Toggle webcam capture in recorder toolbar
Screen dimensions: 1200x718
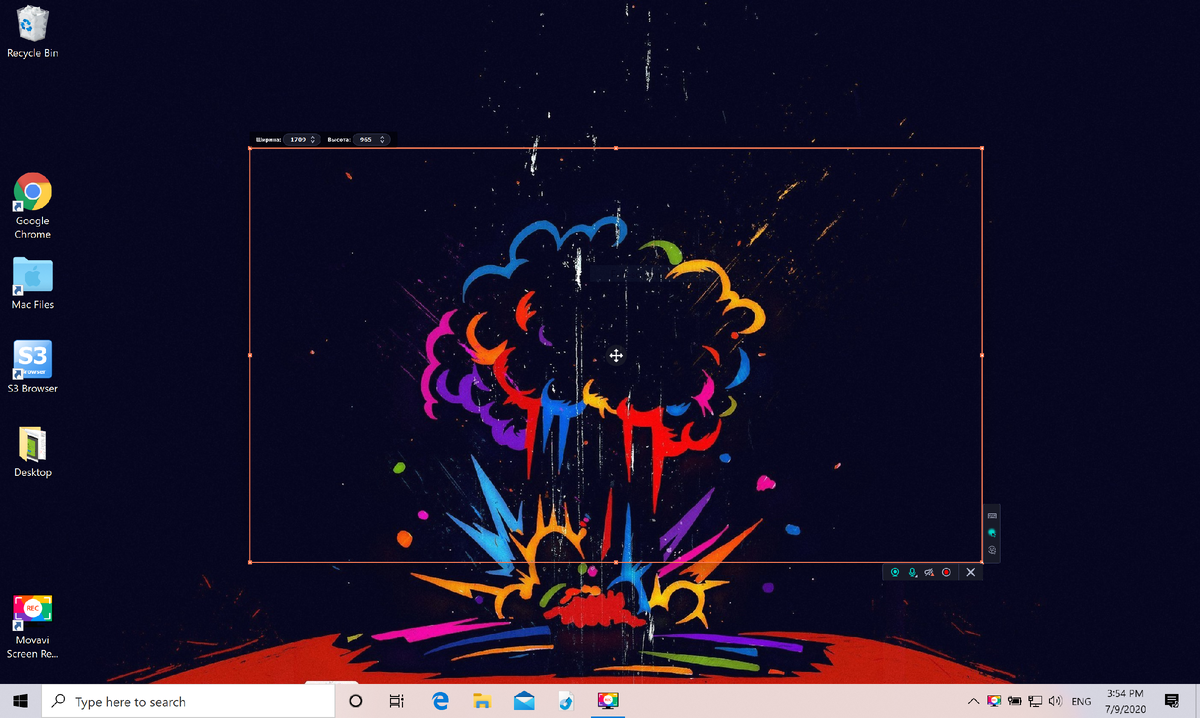[895, 572]
